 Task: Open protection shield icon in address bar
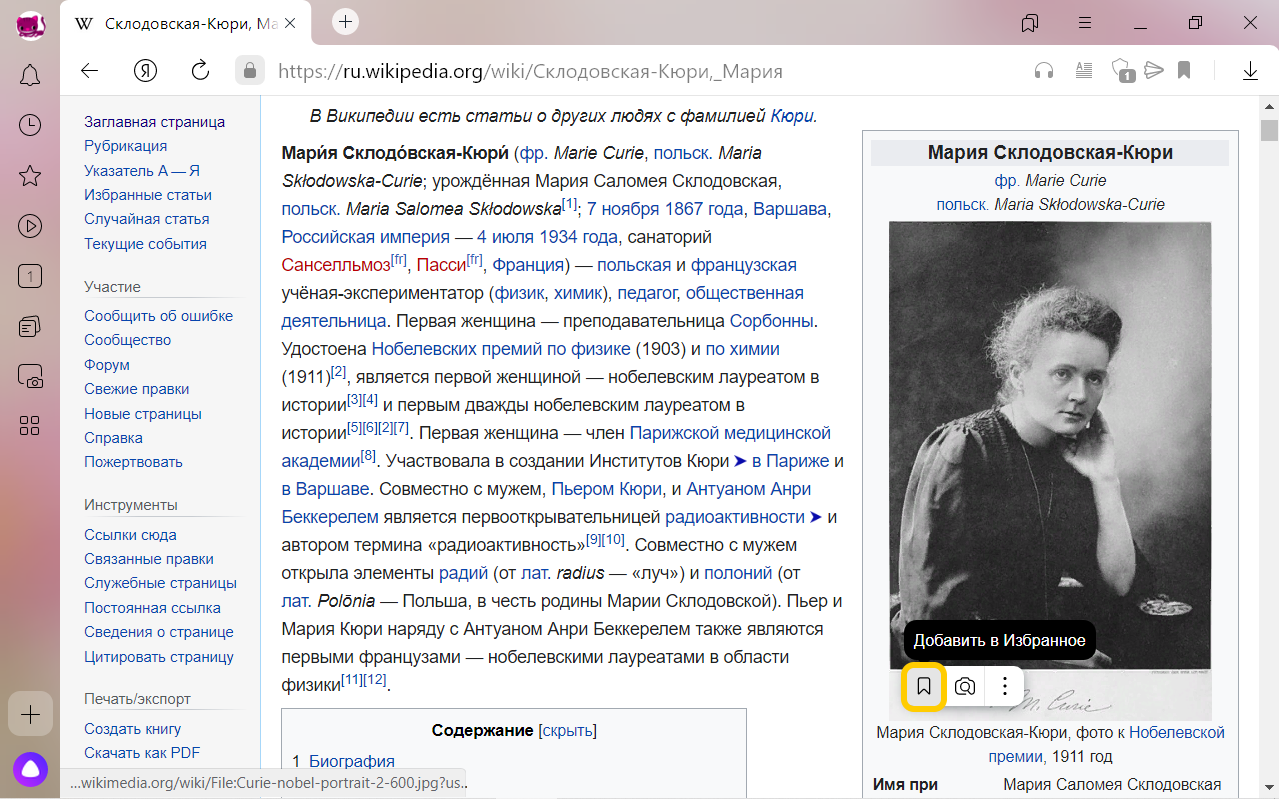coord(1122,70)
